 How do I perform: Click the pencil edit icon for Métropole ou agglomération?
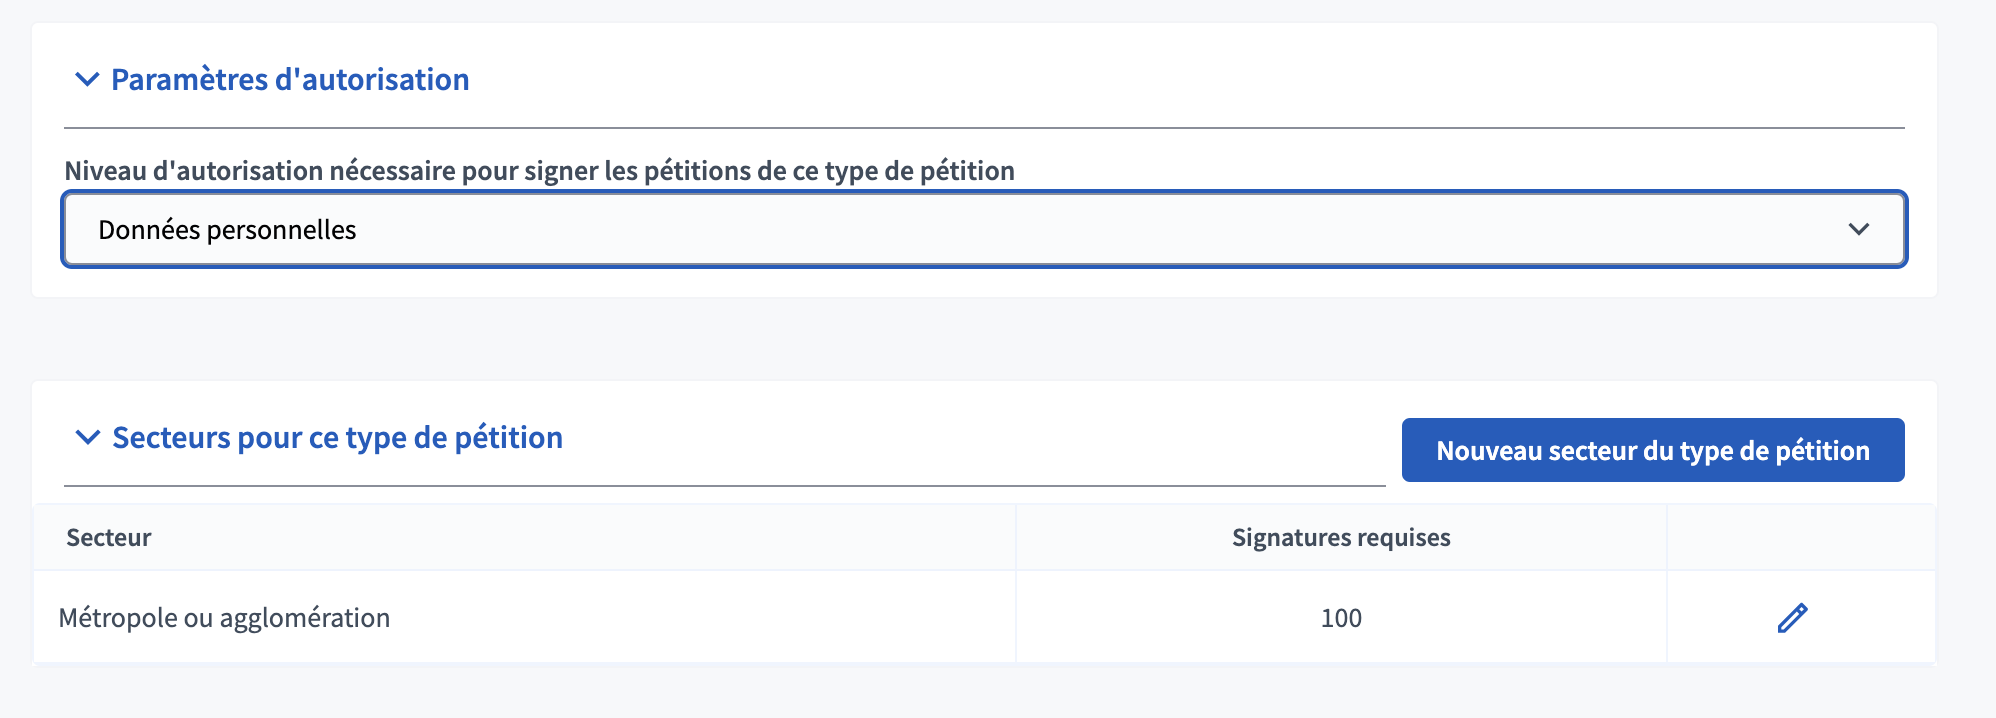pos(1792,618)
